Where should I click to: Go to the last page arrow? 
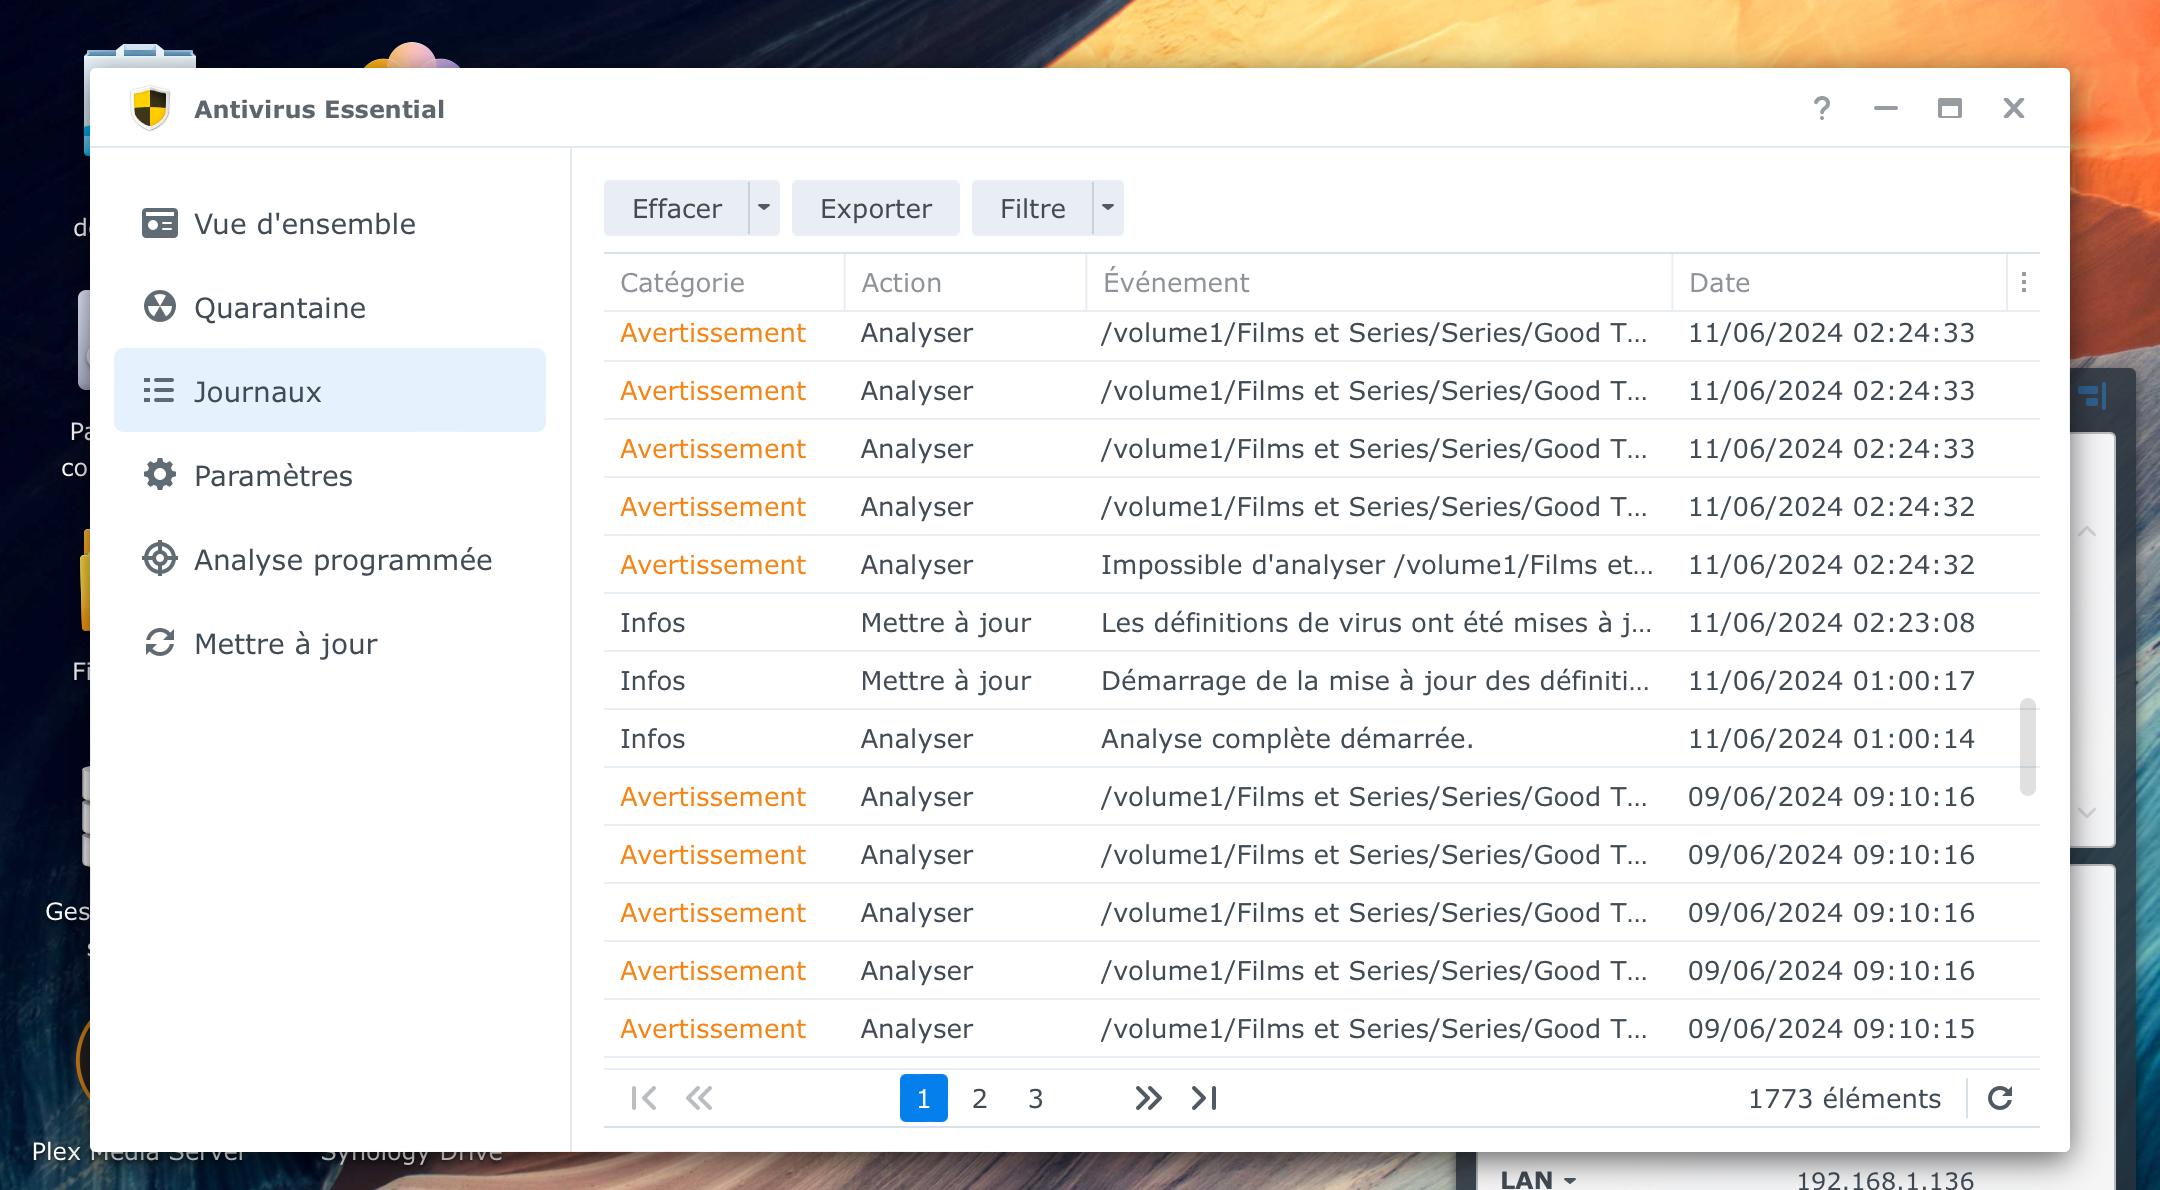pos(1204,1098)
